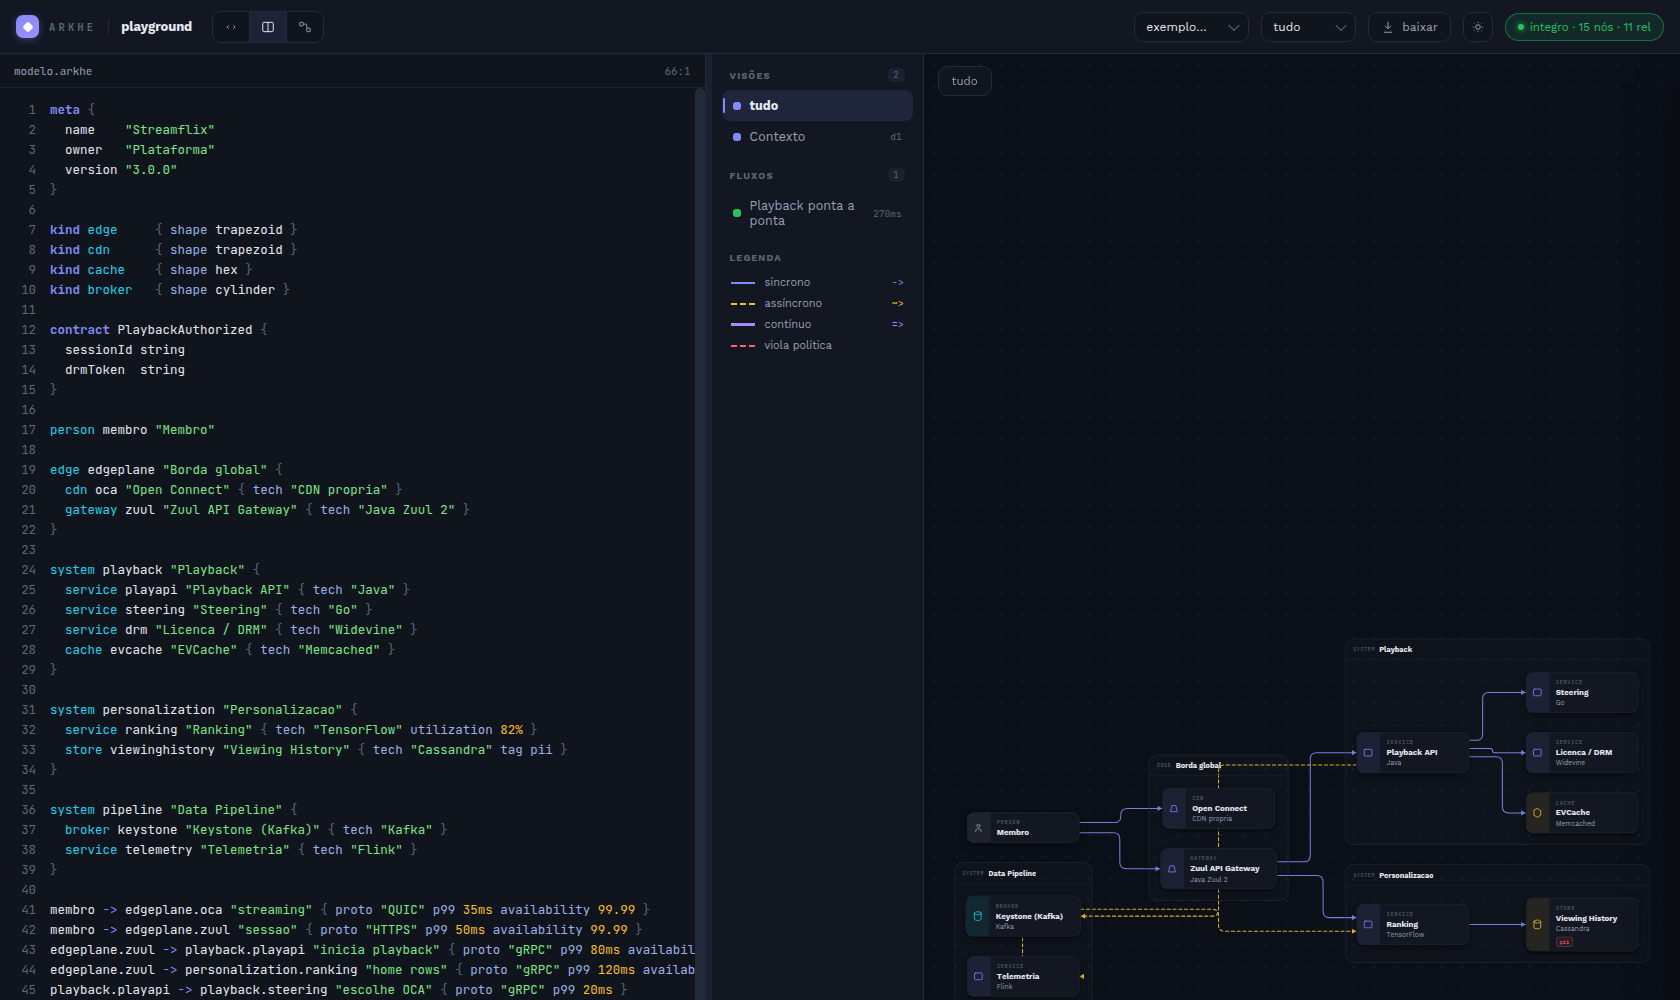Click the green dot beside Playback flow

737,213
